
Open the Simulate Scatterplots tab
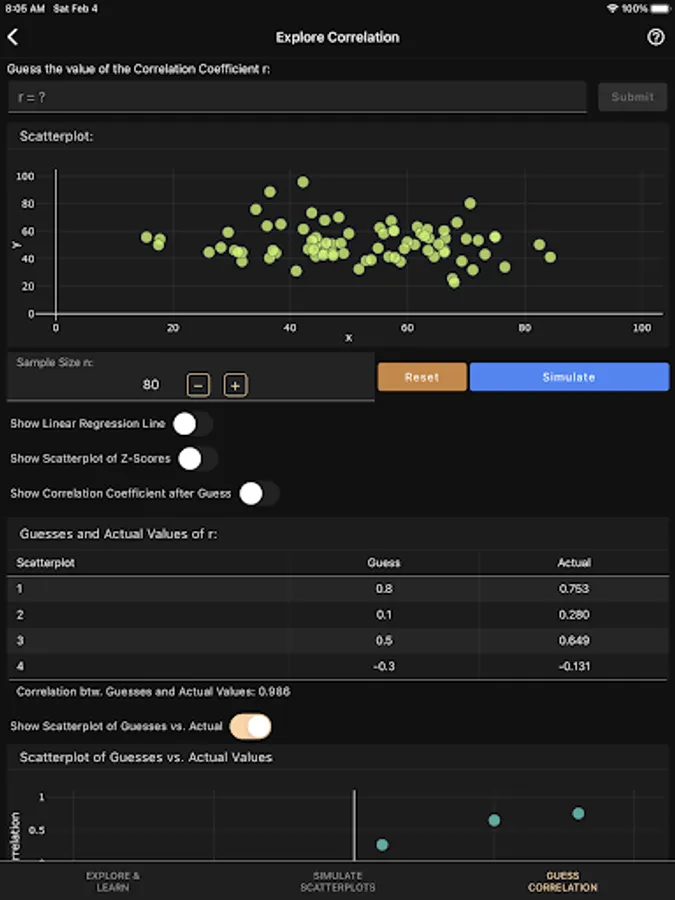[x=338, y=881]
